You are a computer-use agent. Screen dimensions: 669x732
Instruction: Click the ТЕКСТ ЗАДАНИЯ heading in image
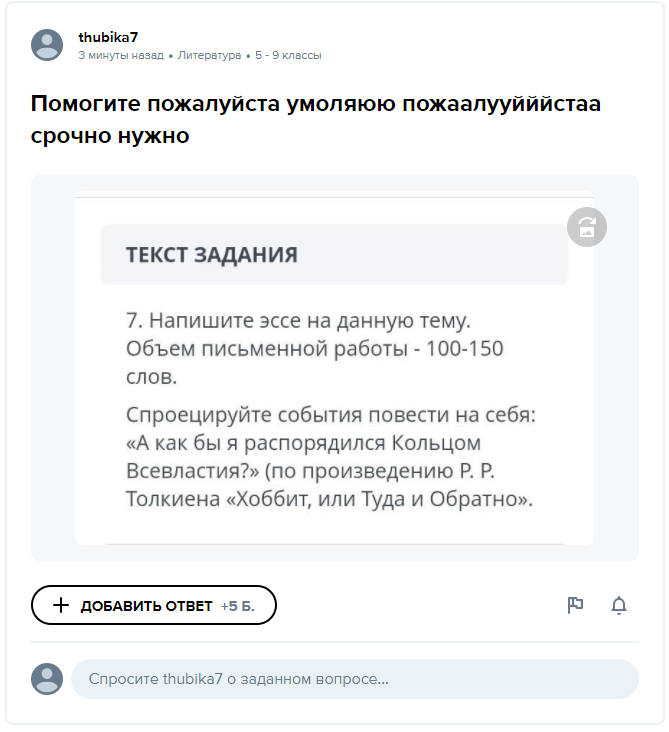(211, 254)
